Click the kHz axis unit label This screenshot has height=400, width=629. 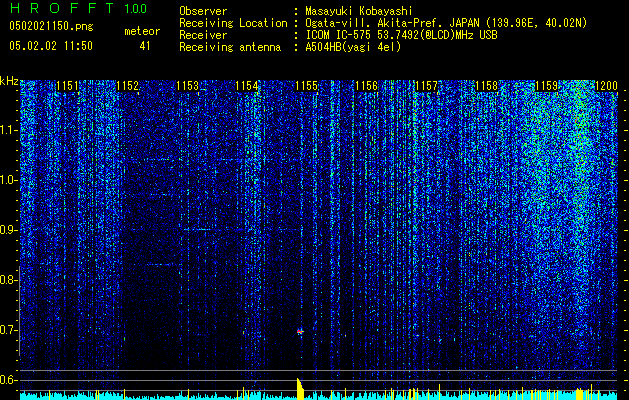pos(9,81)
